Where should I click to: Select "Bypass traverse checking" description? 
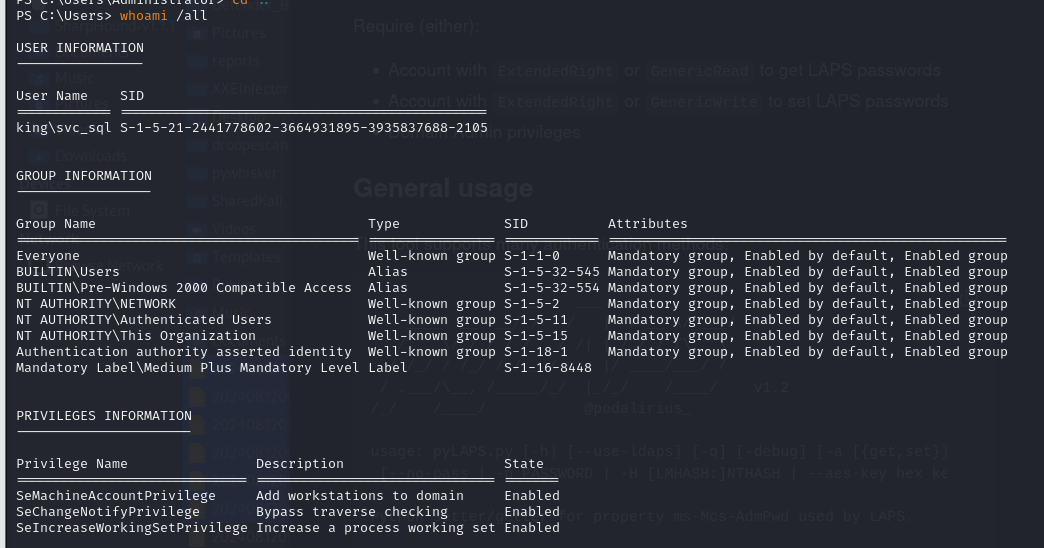pyautogui.click(x=352, y=511)
